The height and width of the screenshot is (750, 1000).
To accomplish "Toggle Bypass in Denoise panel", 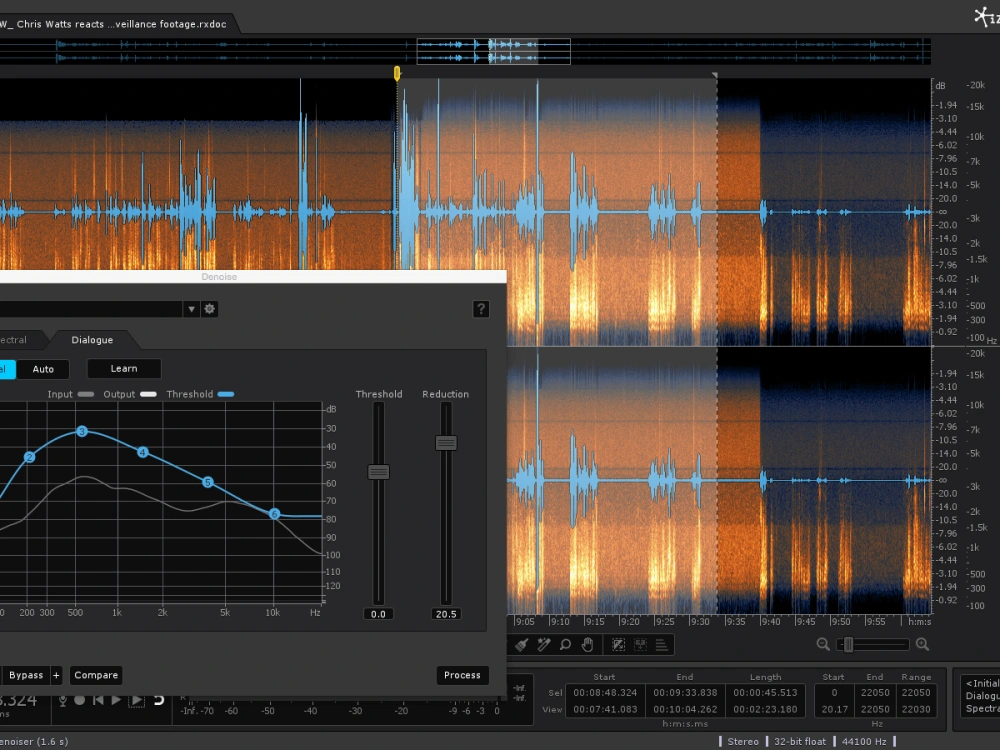I will point(26,675).
